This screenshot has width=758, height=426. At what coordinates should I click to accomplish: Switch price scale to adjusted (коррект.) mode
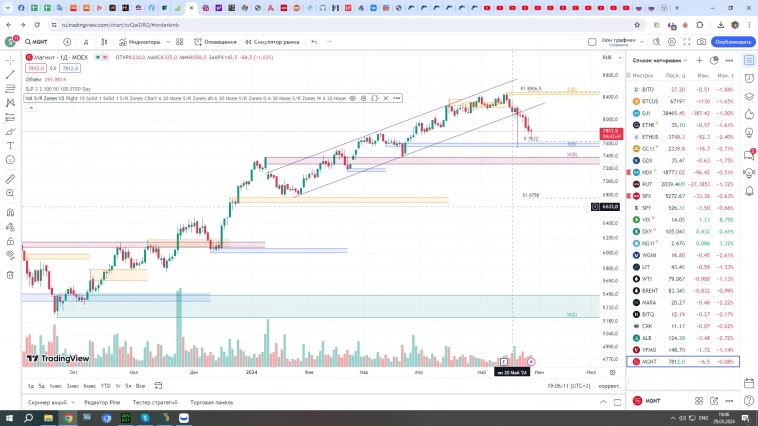pyautogui.click(x=609, y=385)
